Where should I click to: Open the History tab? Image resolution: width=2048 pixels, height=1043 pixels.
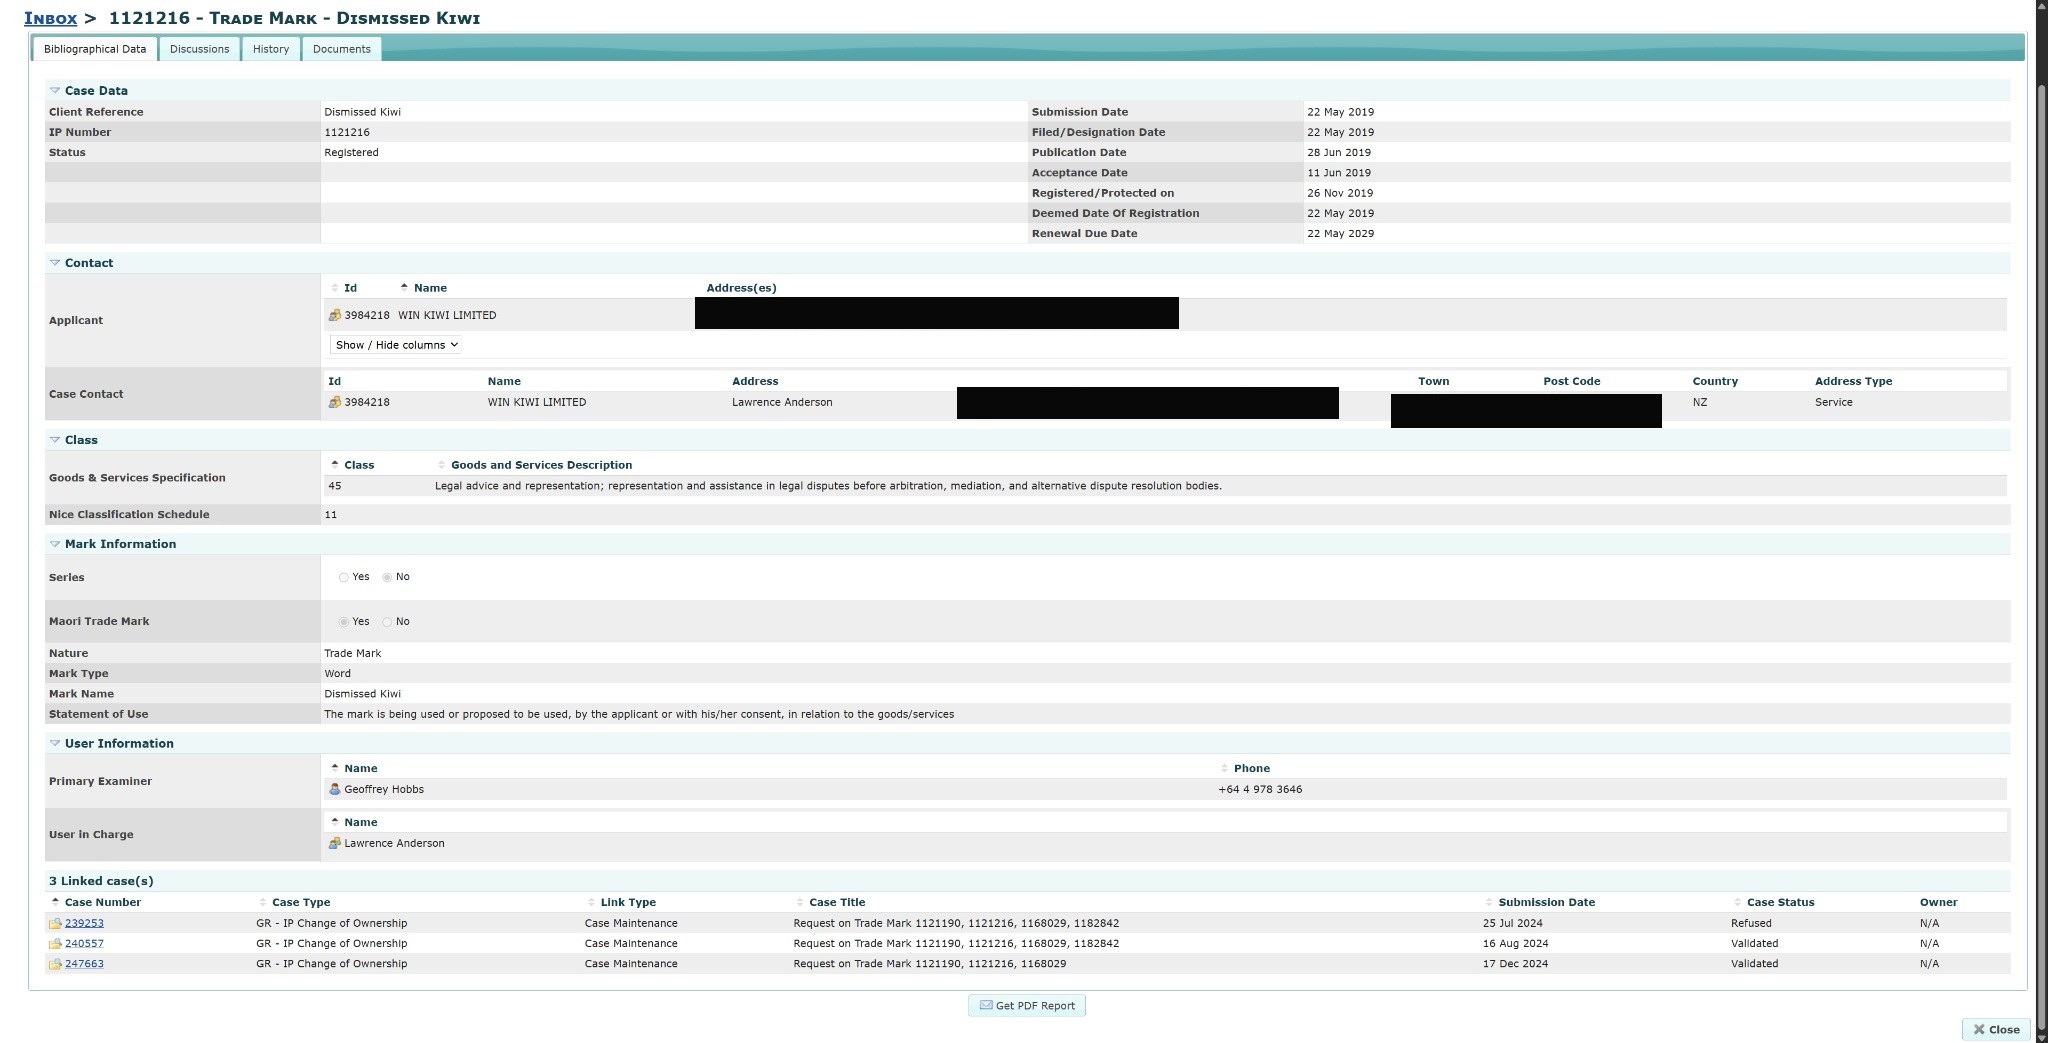coord(270,48)
